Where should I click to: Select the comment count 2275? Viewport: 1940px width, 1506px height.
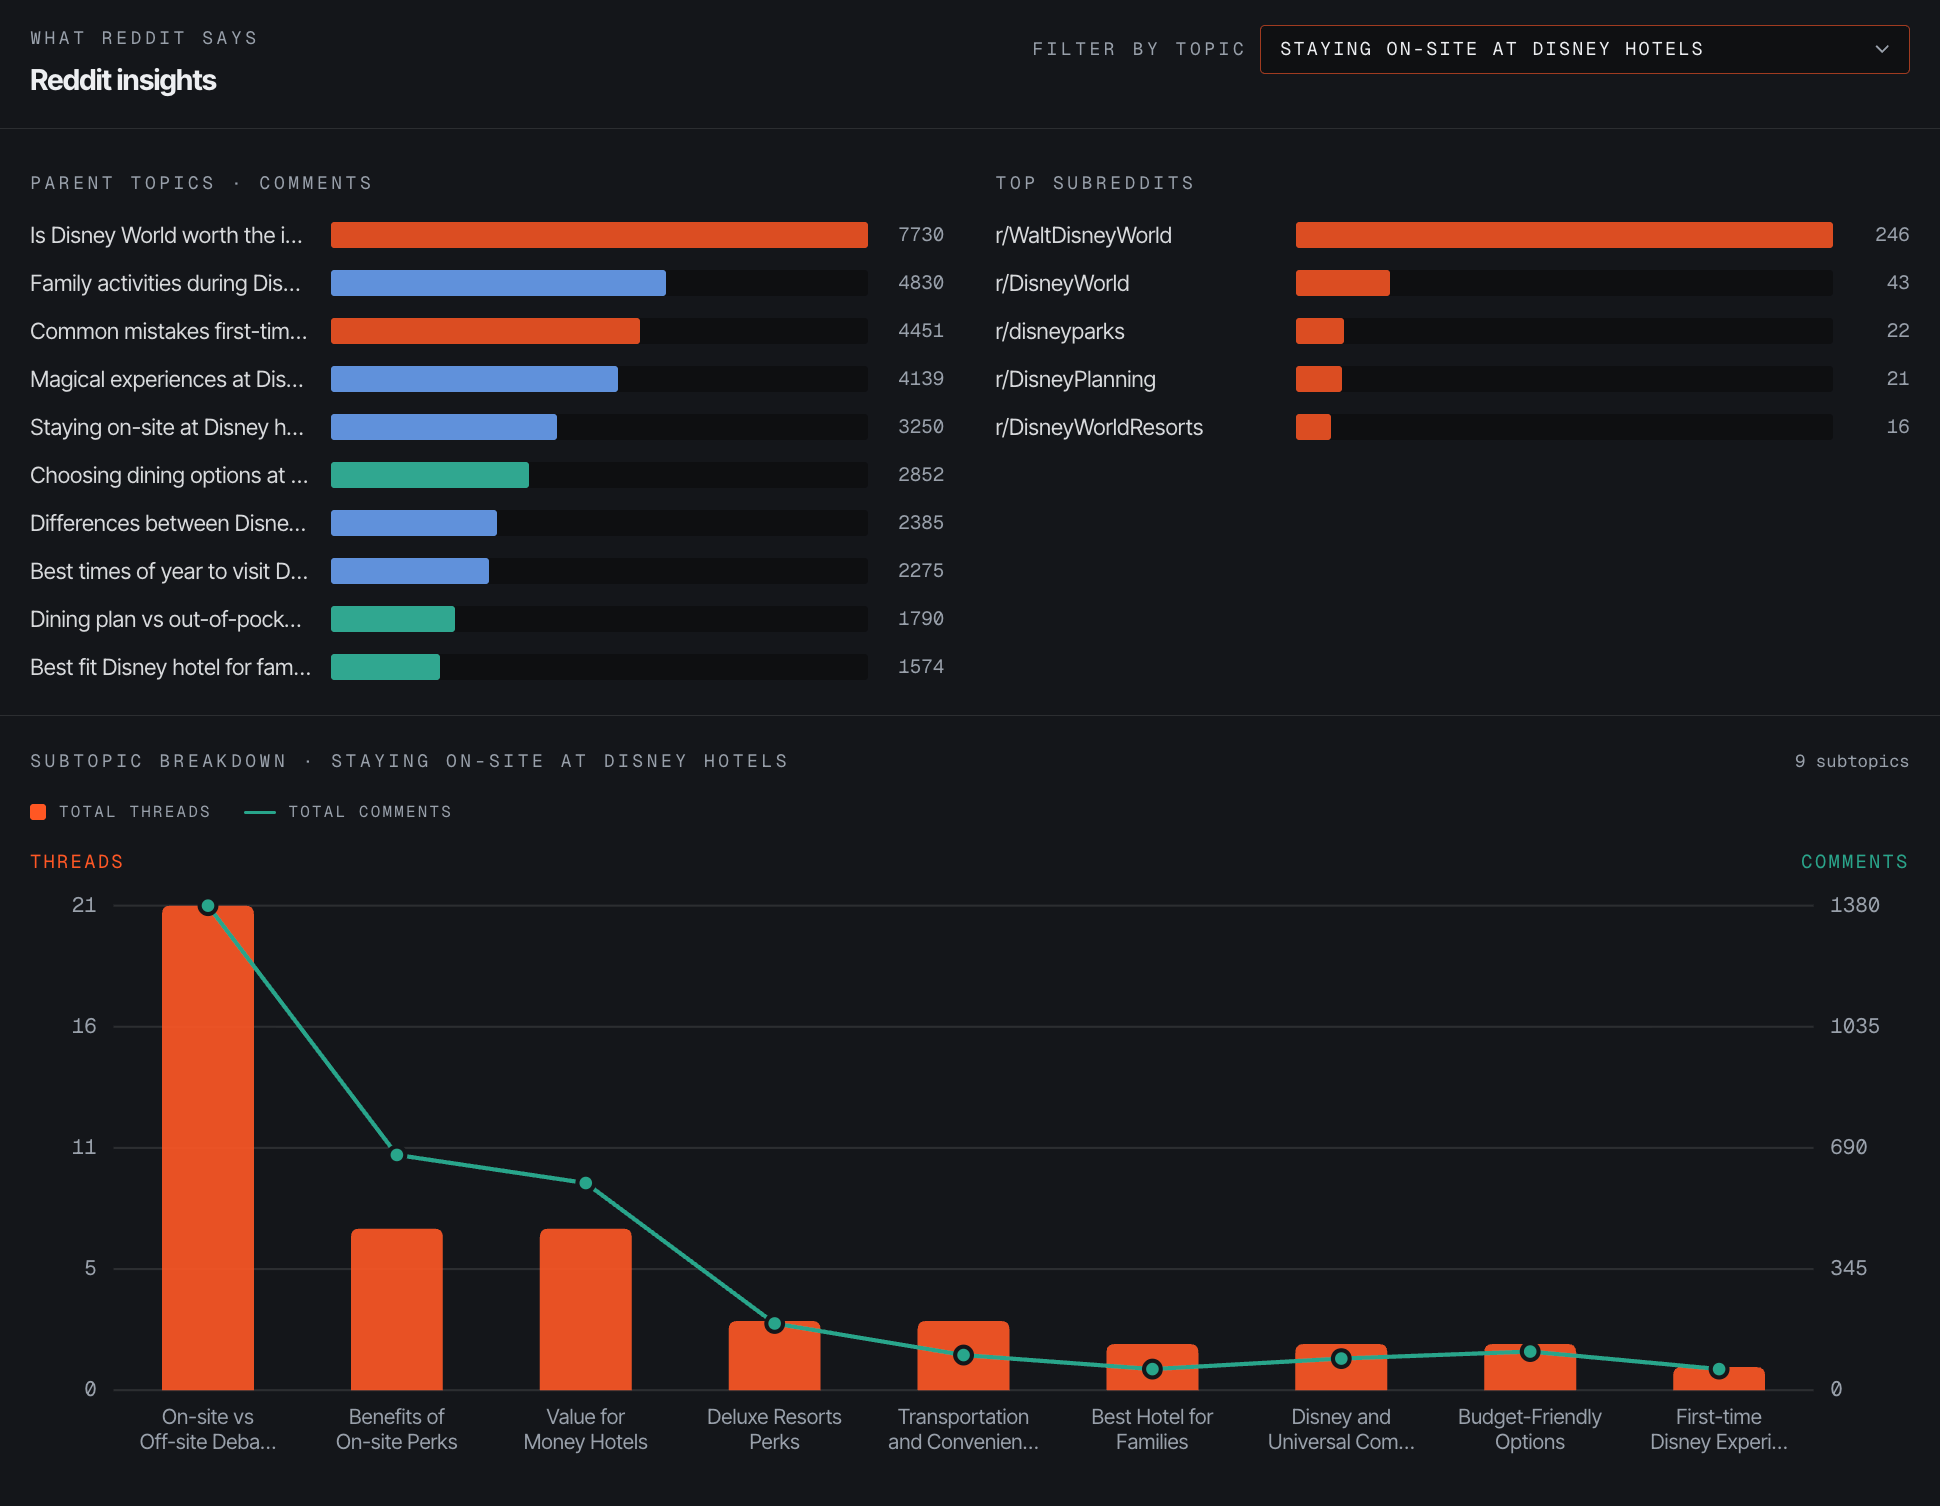921,571
